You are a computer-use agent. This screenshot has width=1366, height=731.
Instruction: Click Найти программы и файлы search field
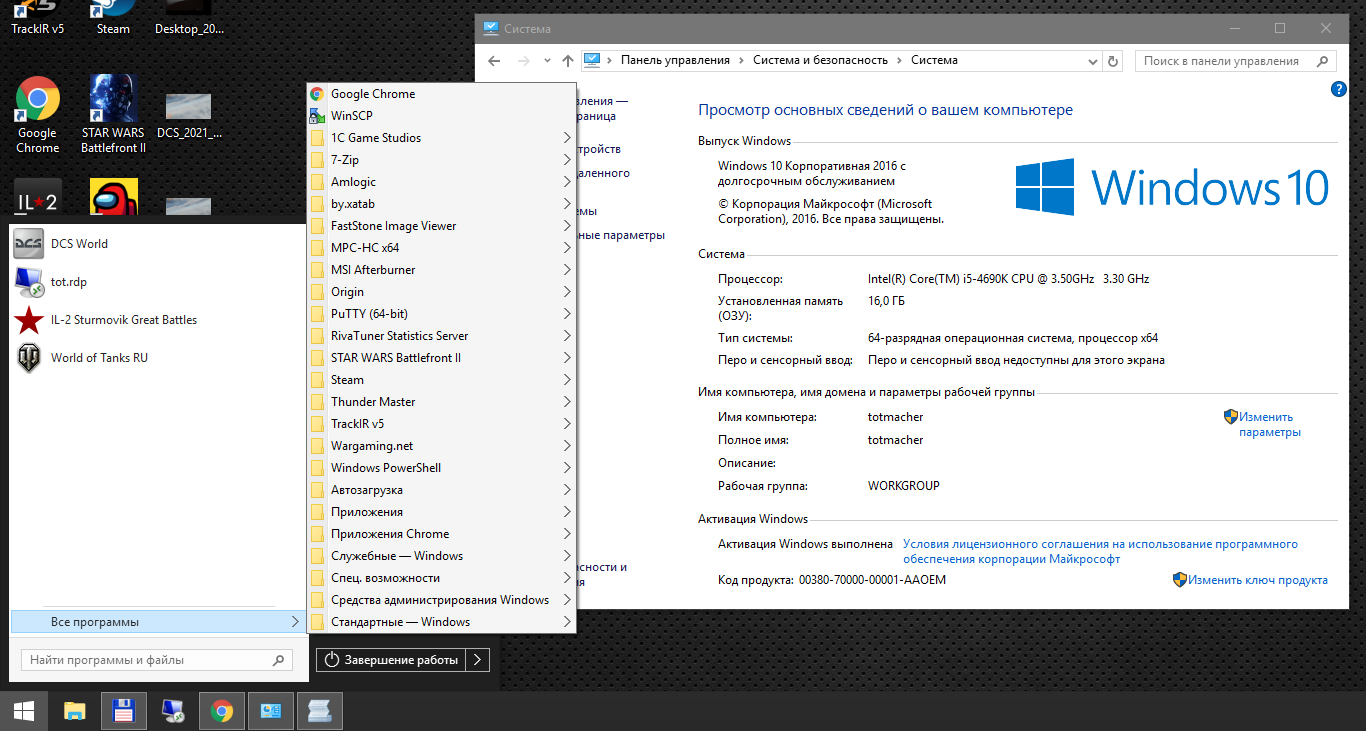pyautogui.click(x=157, y=660)
